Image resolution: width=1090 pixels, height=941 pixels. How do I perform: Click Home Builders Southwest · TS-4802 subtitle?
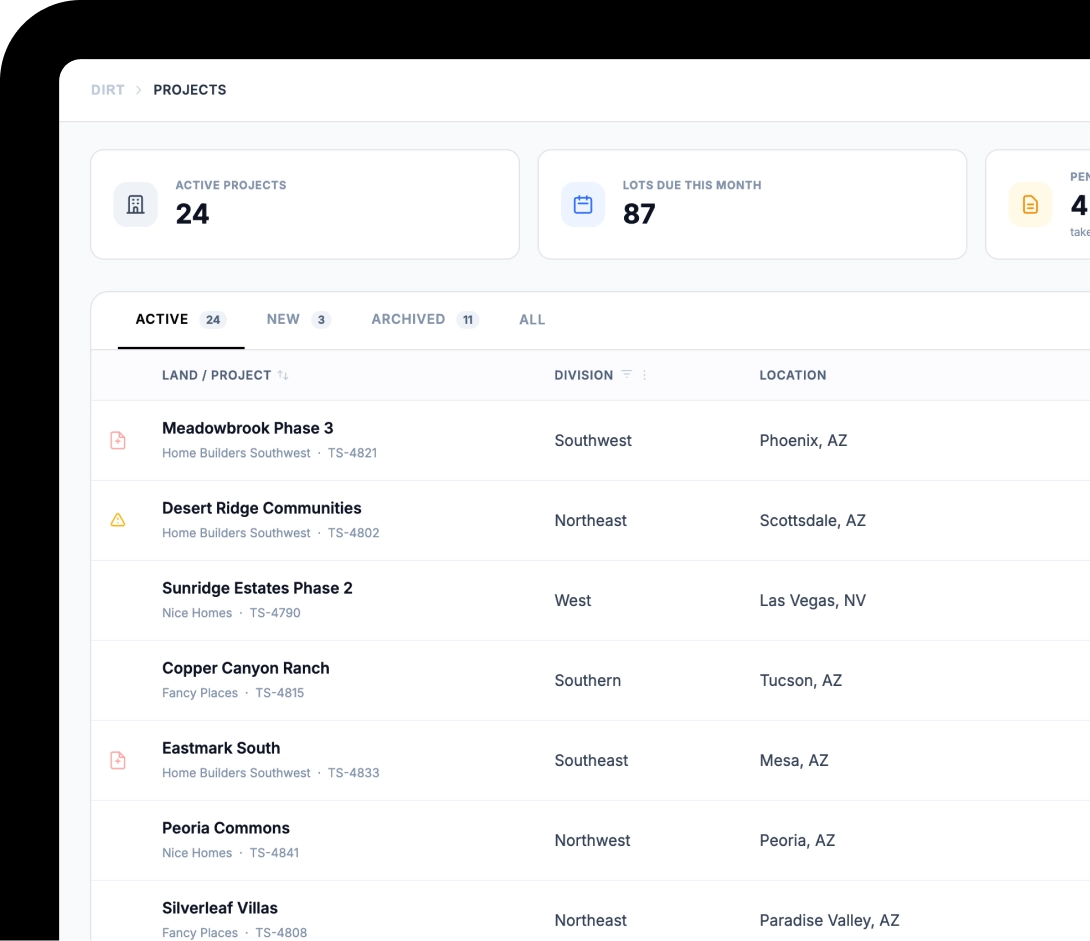click(x=270, y=533)
